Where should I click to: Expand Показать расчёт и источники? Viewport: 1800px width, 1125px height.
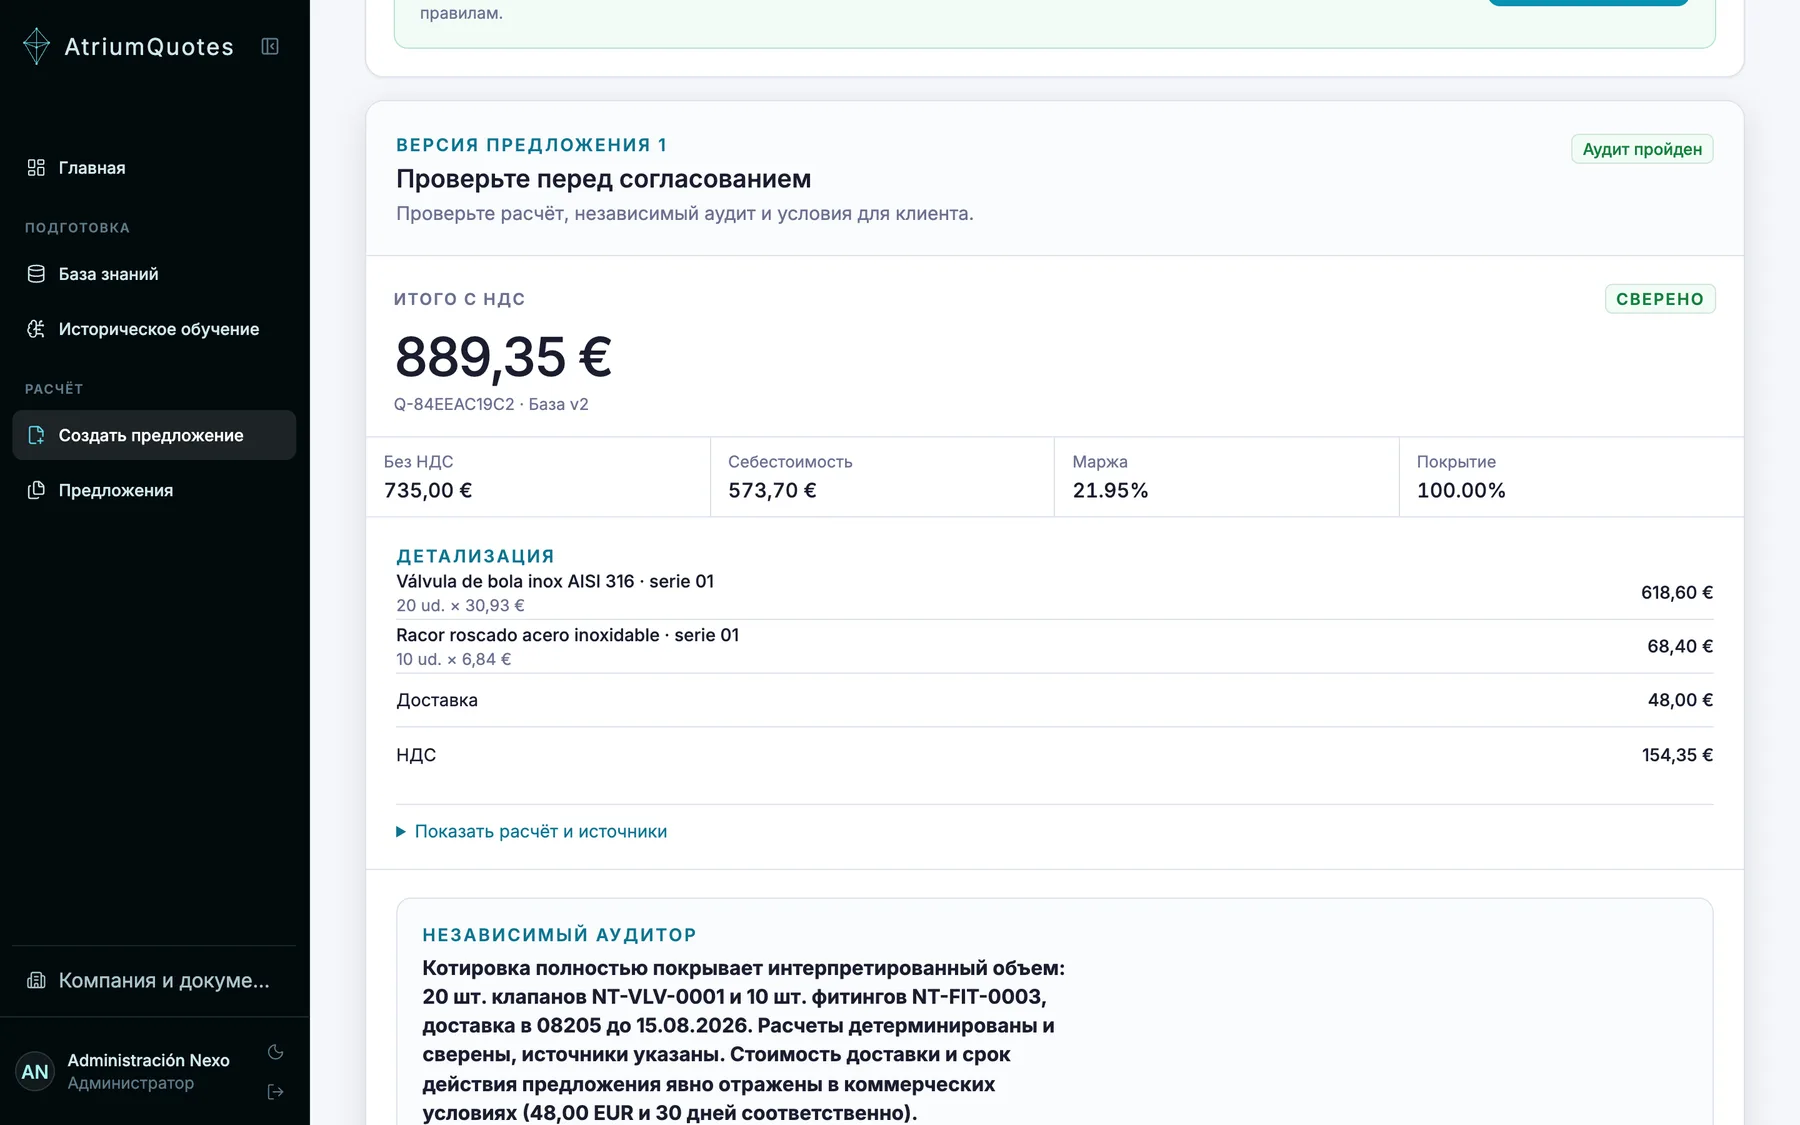pos(532,831)
